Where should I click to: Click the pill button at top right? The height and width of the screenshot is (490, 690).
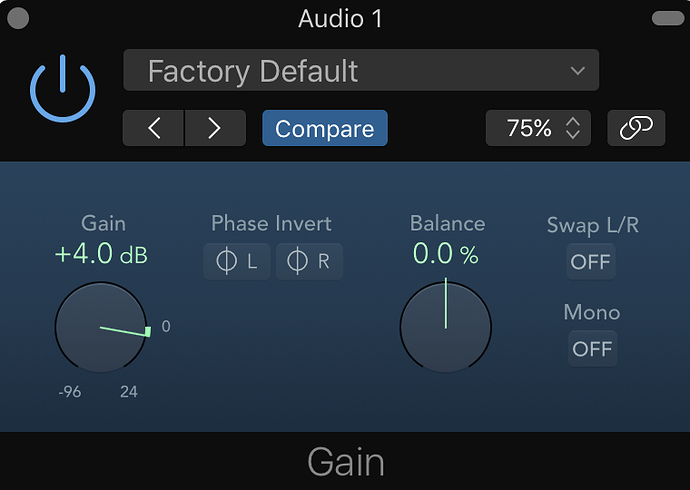tap(665, 18)
